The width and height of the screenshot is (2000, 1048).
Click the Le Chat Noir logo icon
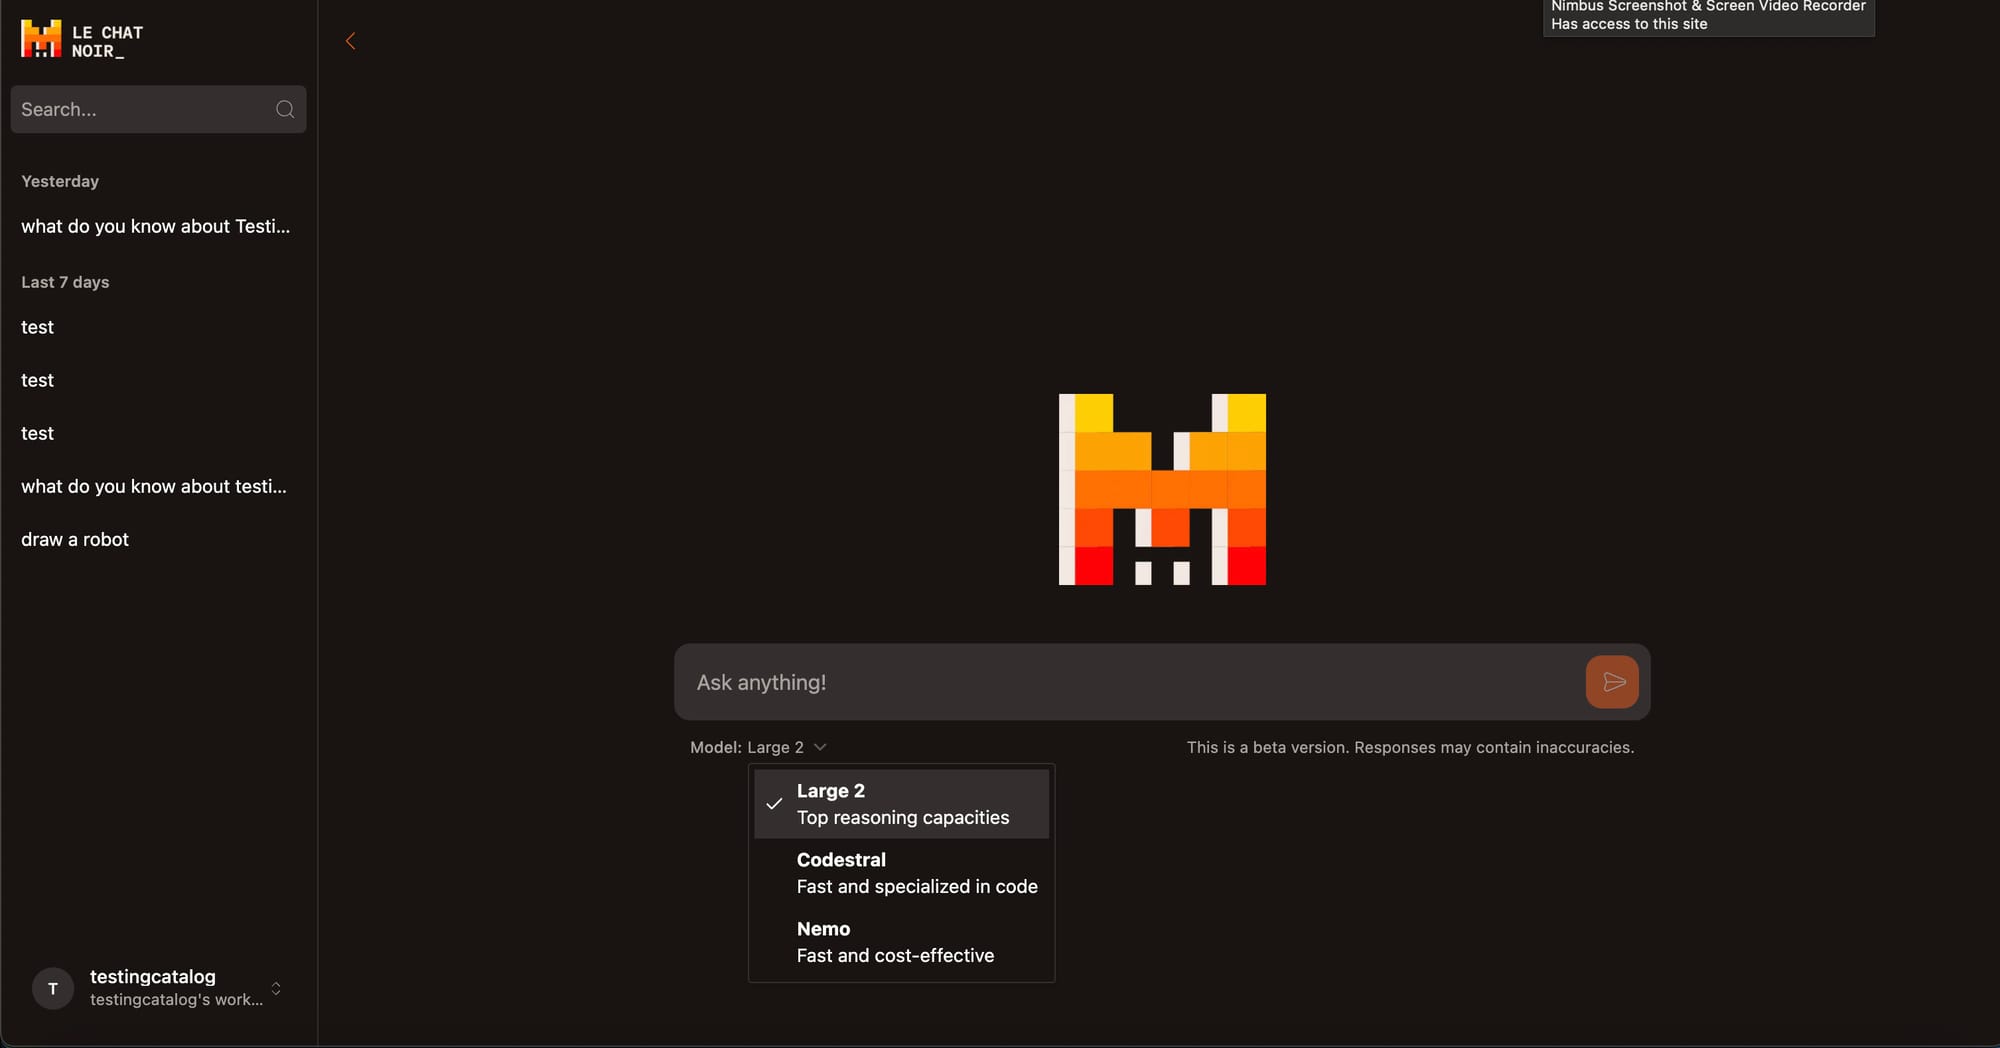(x=41, y=40)
